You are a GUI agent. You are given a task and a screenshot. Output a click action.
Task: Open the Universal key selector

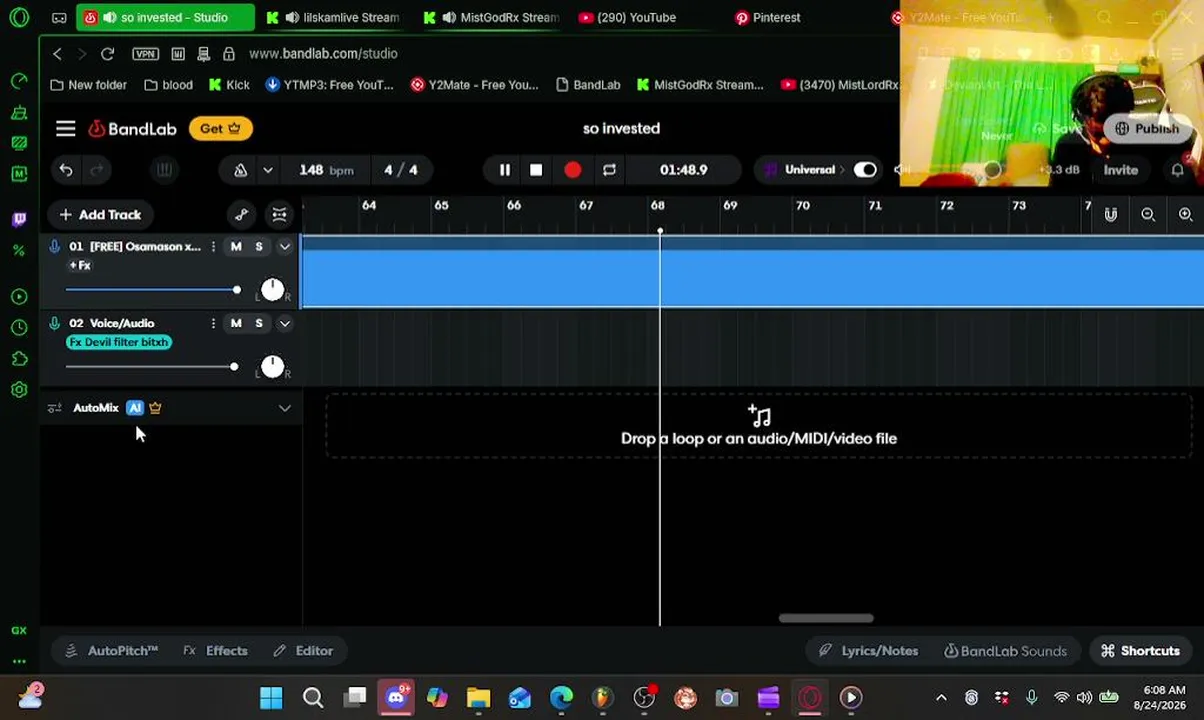coord(803,170)
